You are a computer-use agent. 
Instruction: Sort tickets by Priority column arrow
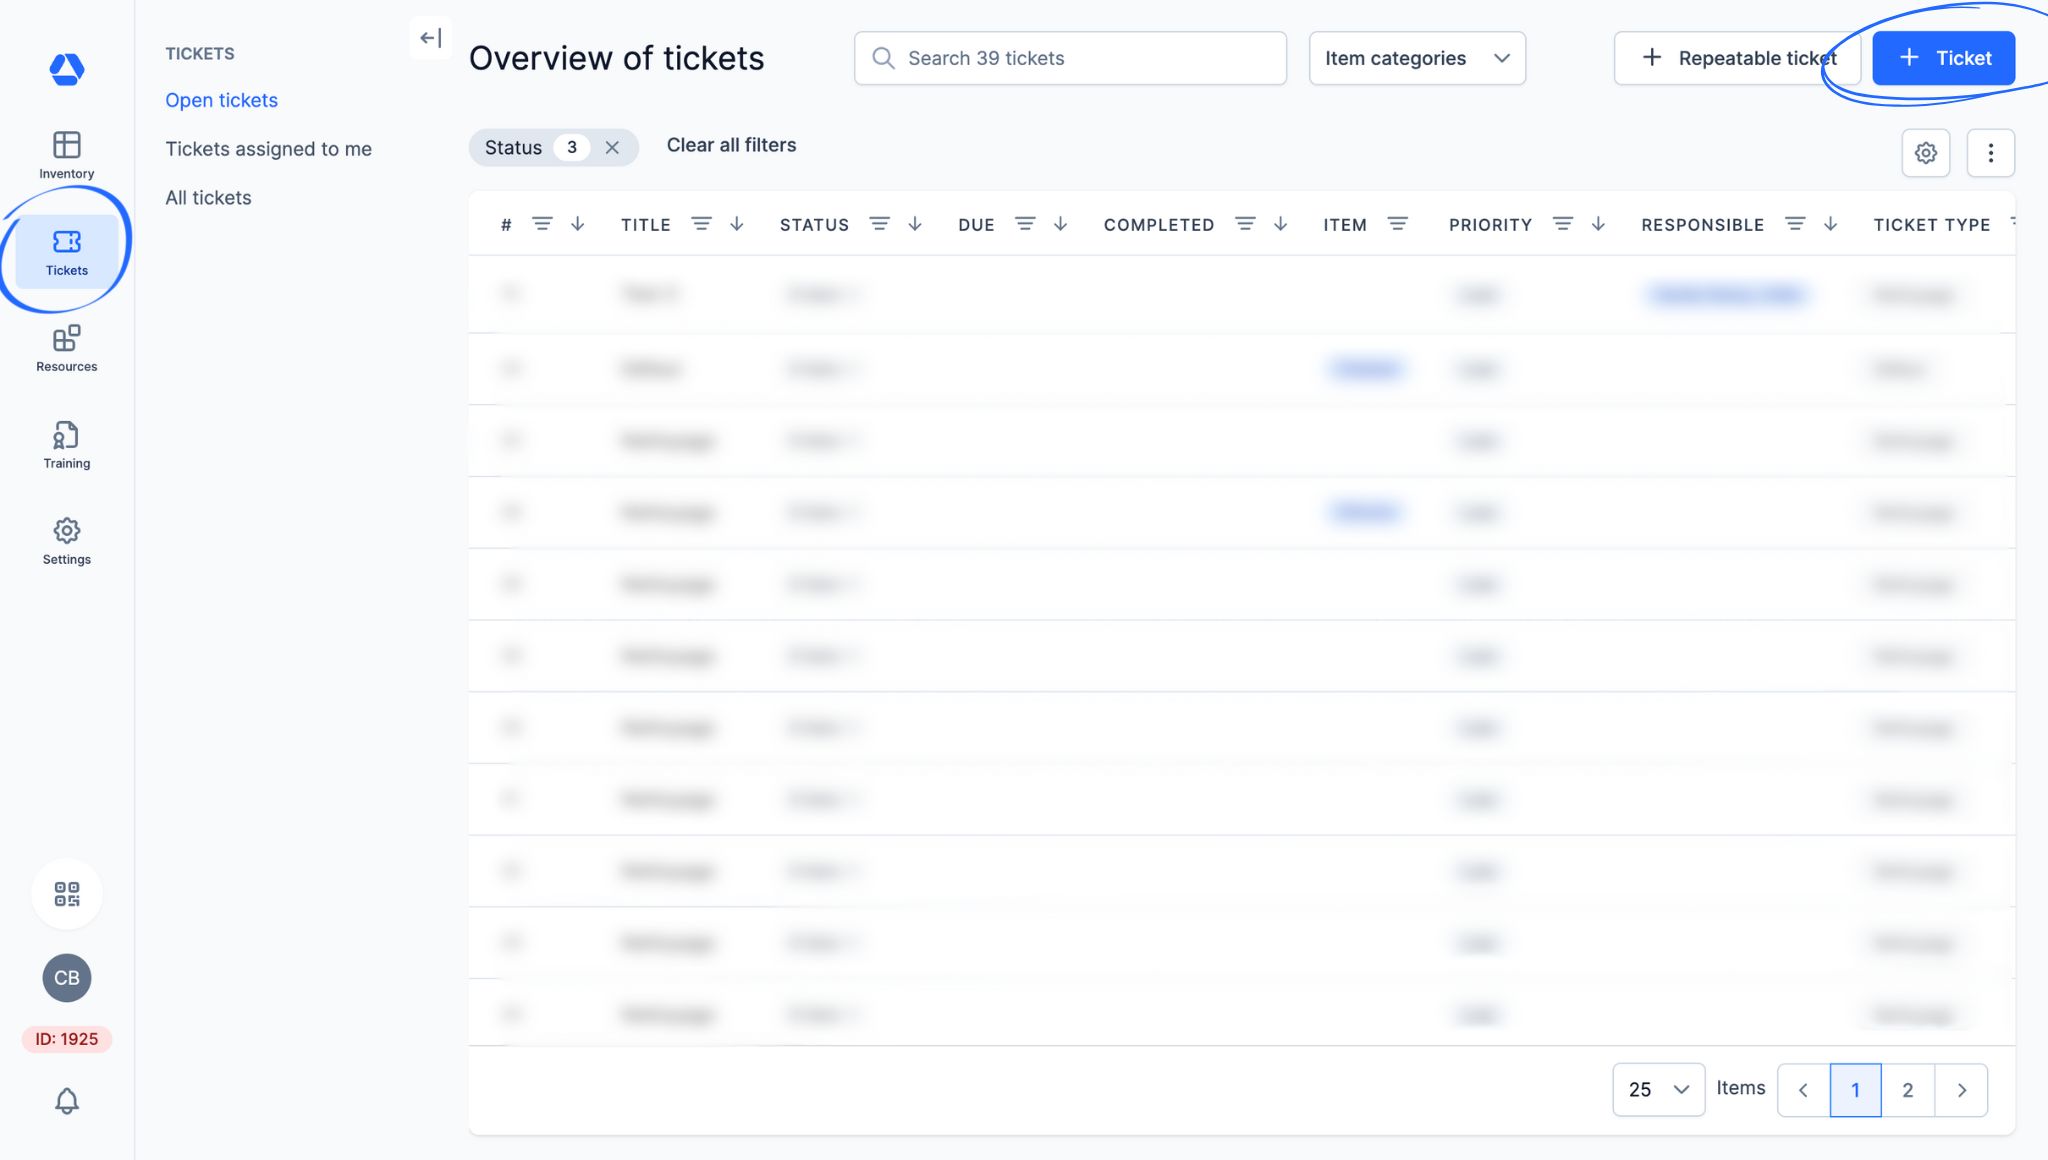1598,224
